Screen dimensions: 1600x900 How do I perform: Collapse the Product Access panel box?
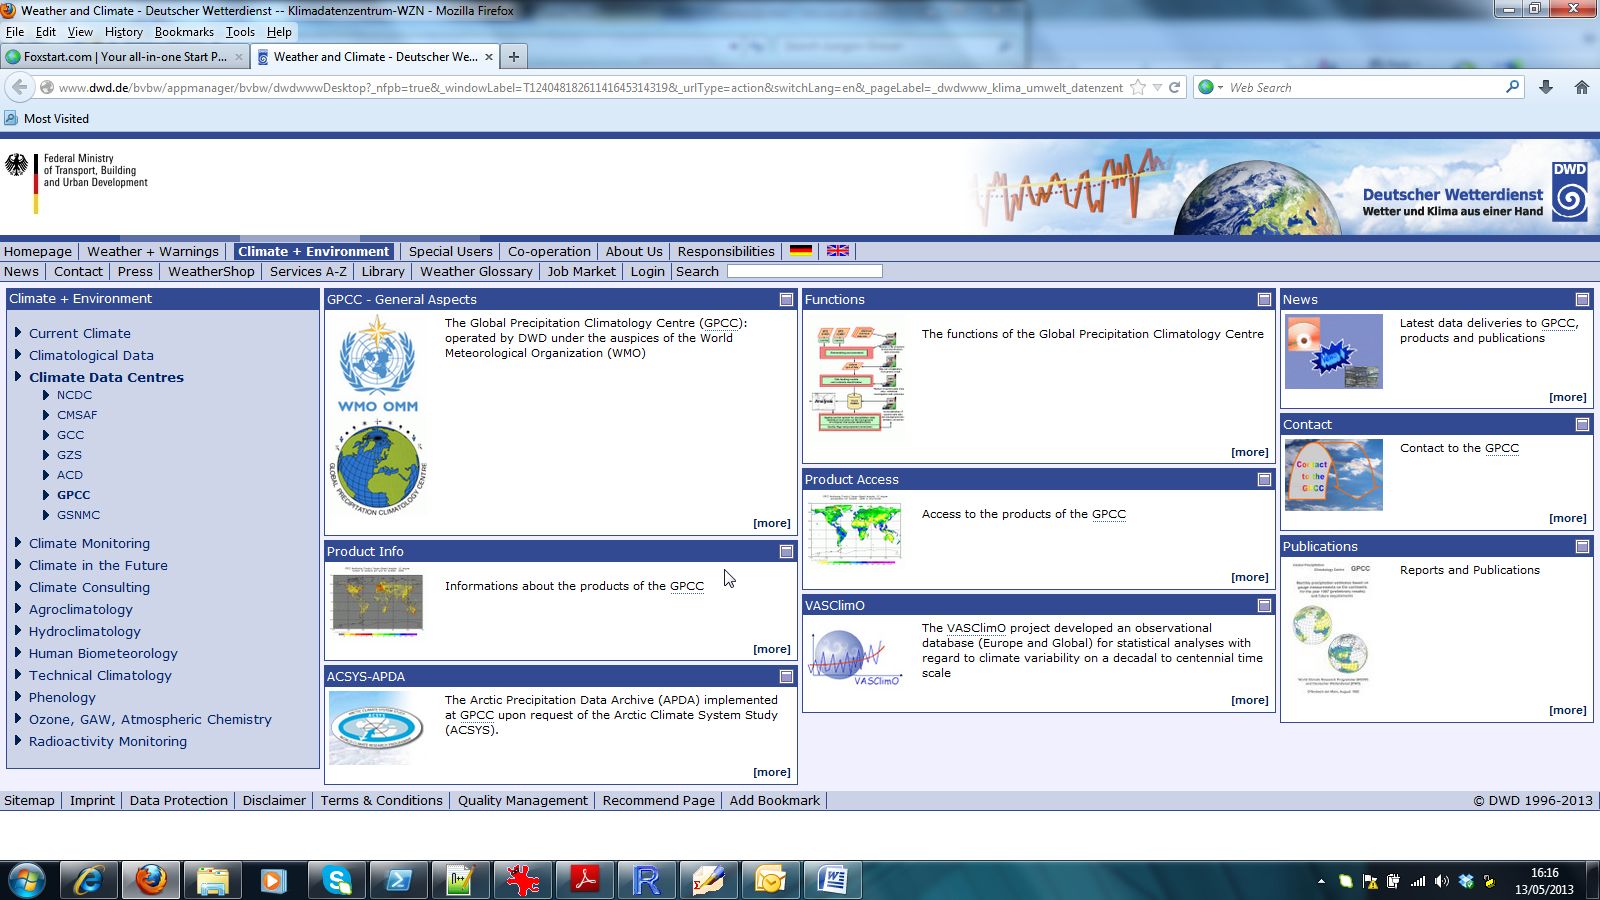coord(1264,479)
